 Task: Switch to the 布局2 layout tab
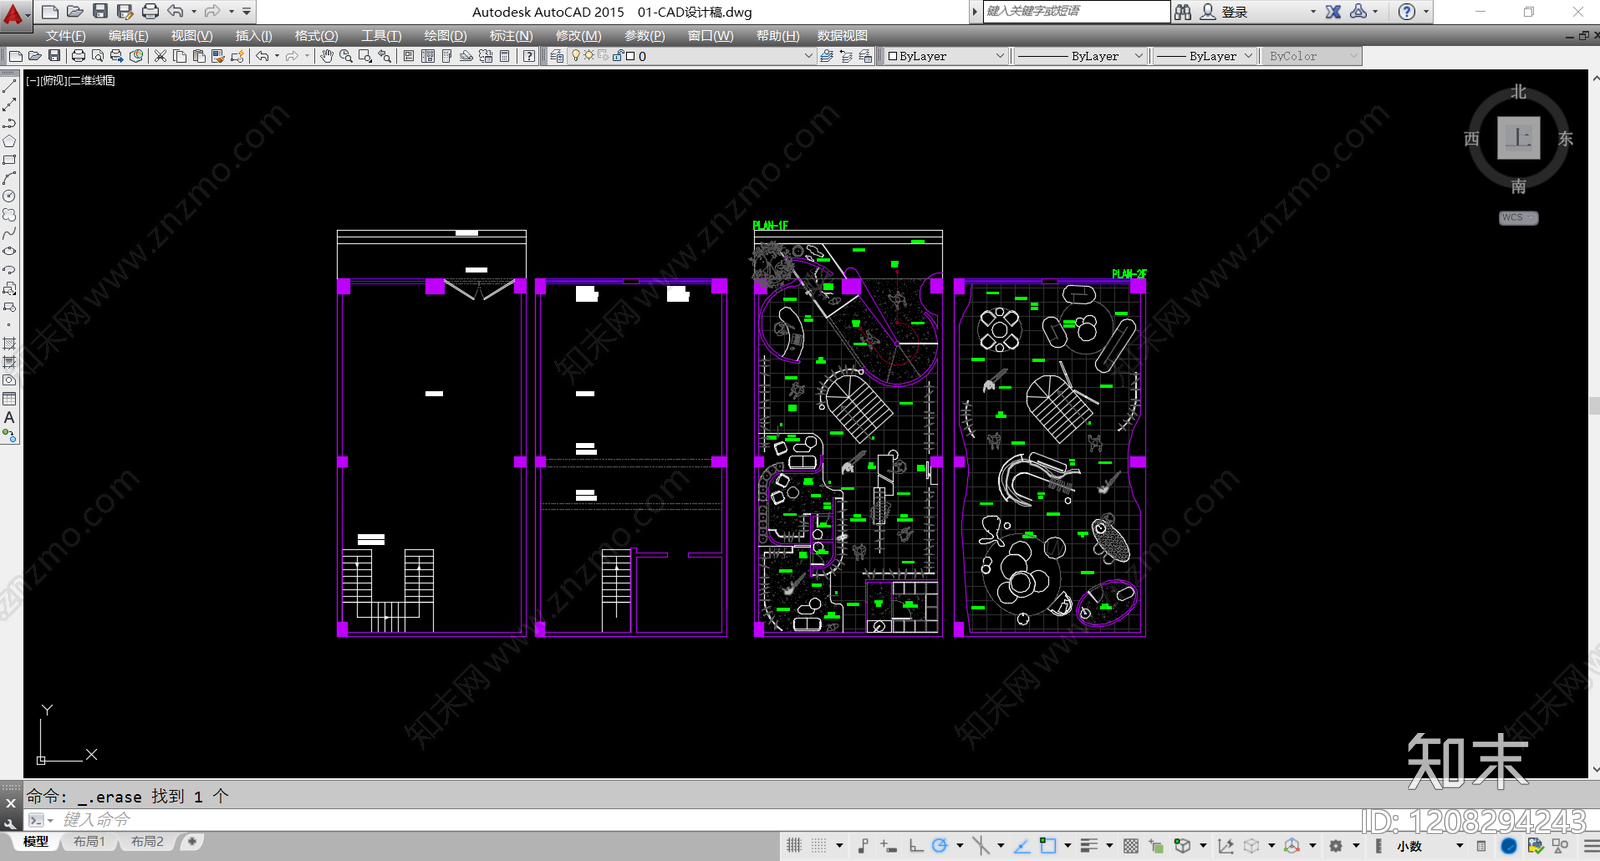[x=147, y=842]
